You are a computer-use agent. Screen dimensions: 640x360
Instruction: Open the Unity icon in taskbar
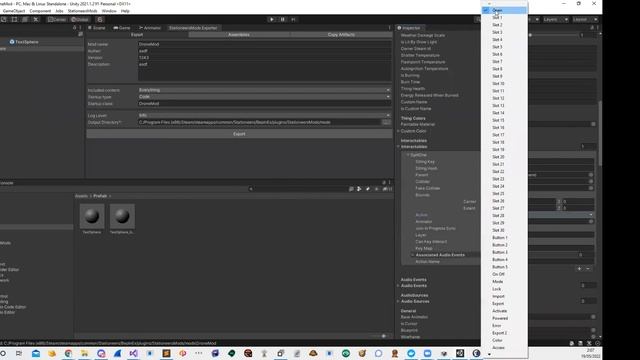tap(460, 353)
